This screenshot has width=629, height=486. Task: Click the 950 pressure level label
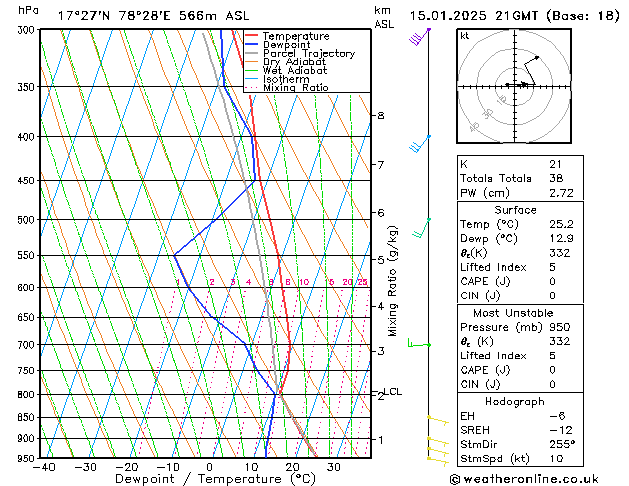[x=28, y=458]
